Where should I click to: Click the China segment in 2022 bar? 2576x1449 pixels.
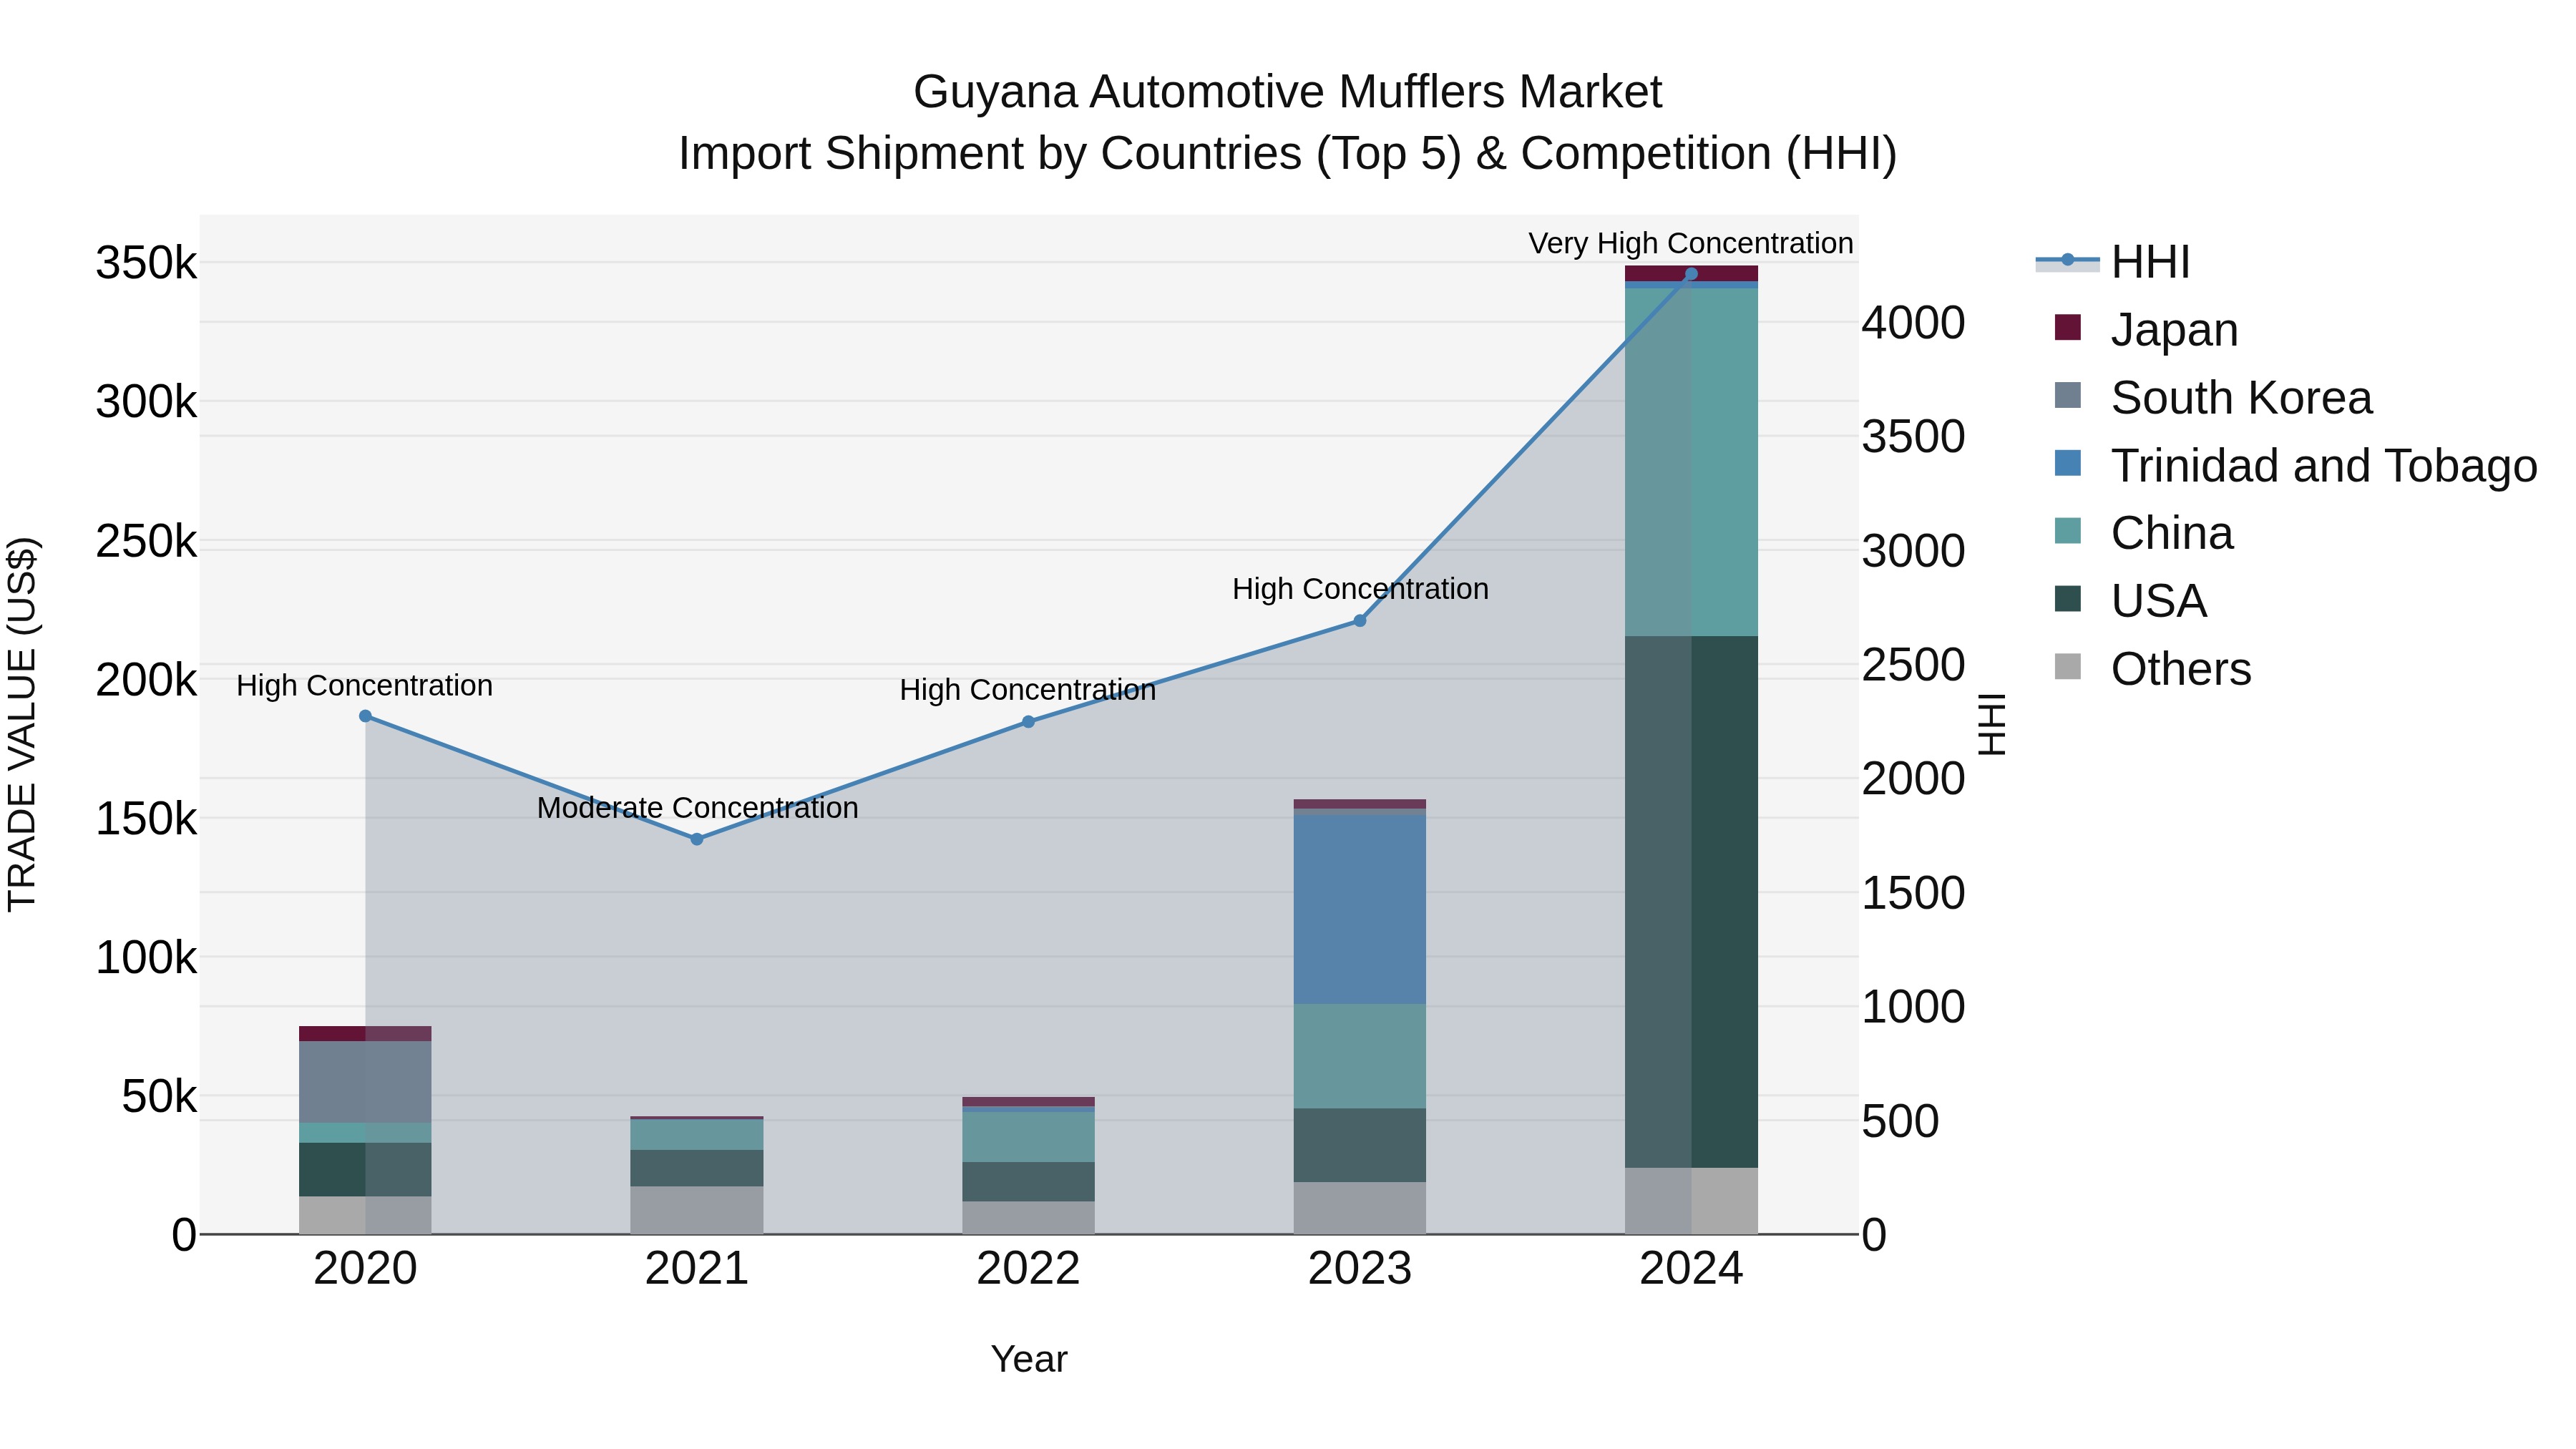click(1028, 1137)
